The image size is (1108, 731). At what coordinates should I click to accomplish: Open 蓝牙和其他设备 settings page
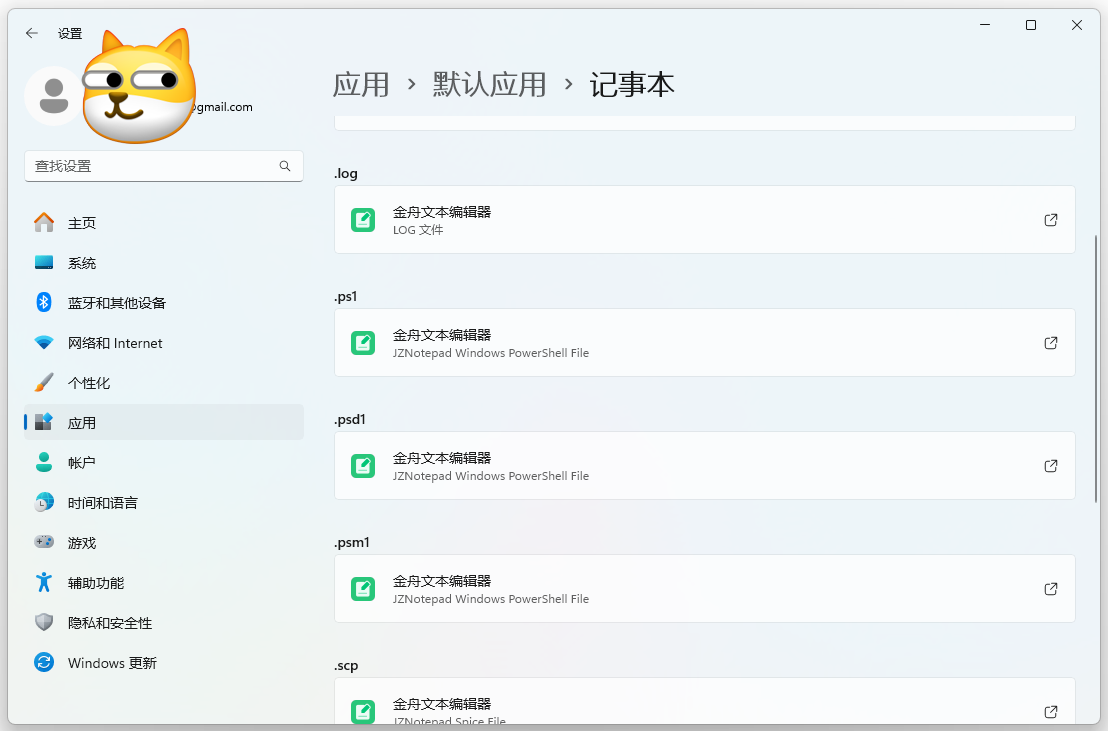coord(164,303)
